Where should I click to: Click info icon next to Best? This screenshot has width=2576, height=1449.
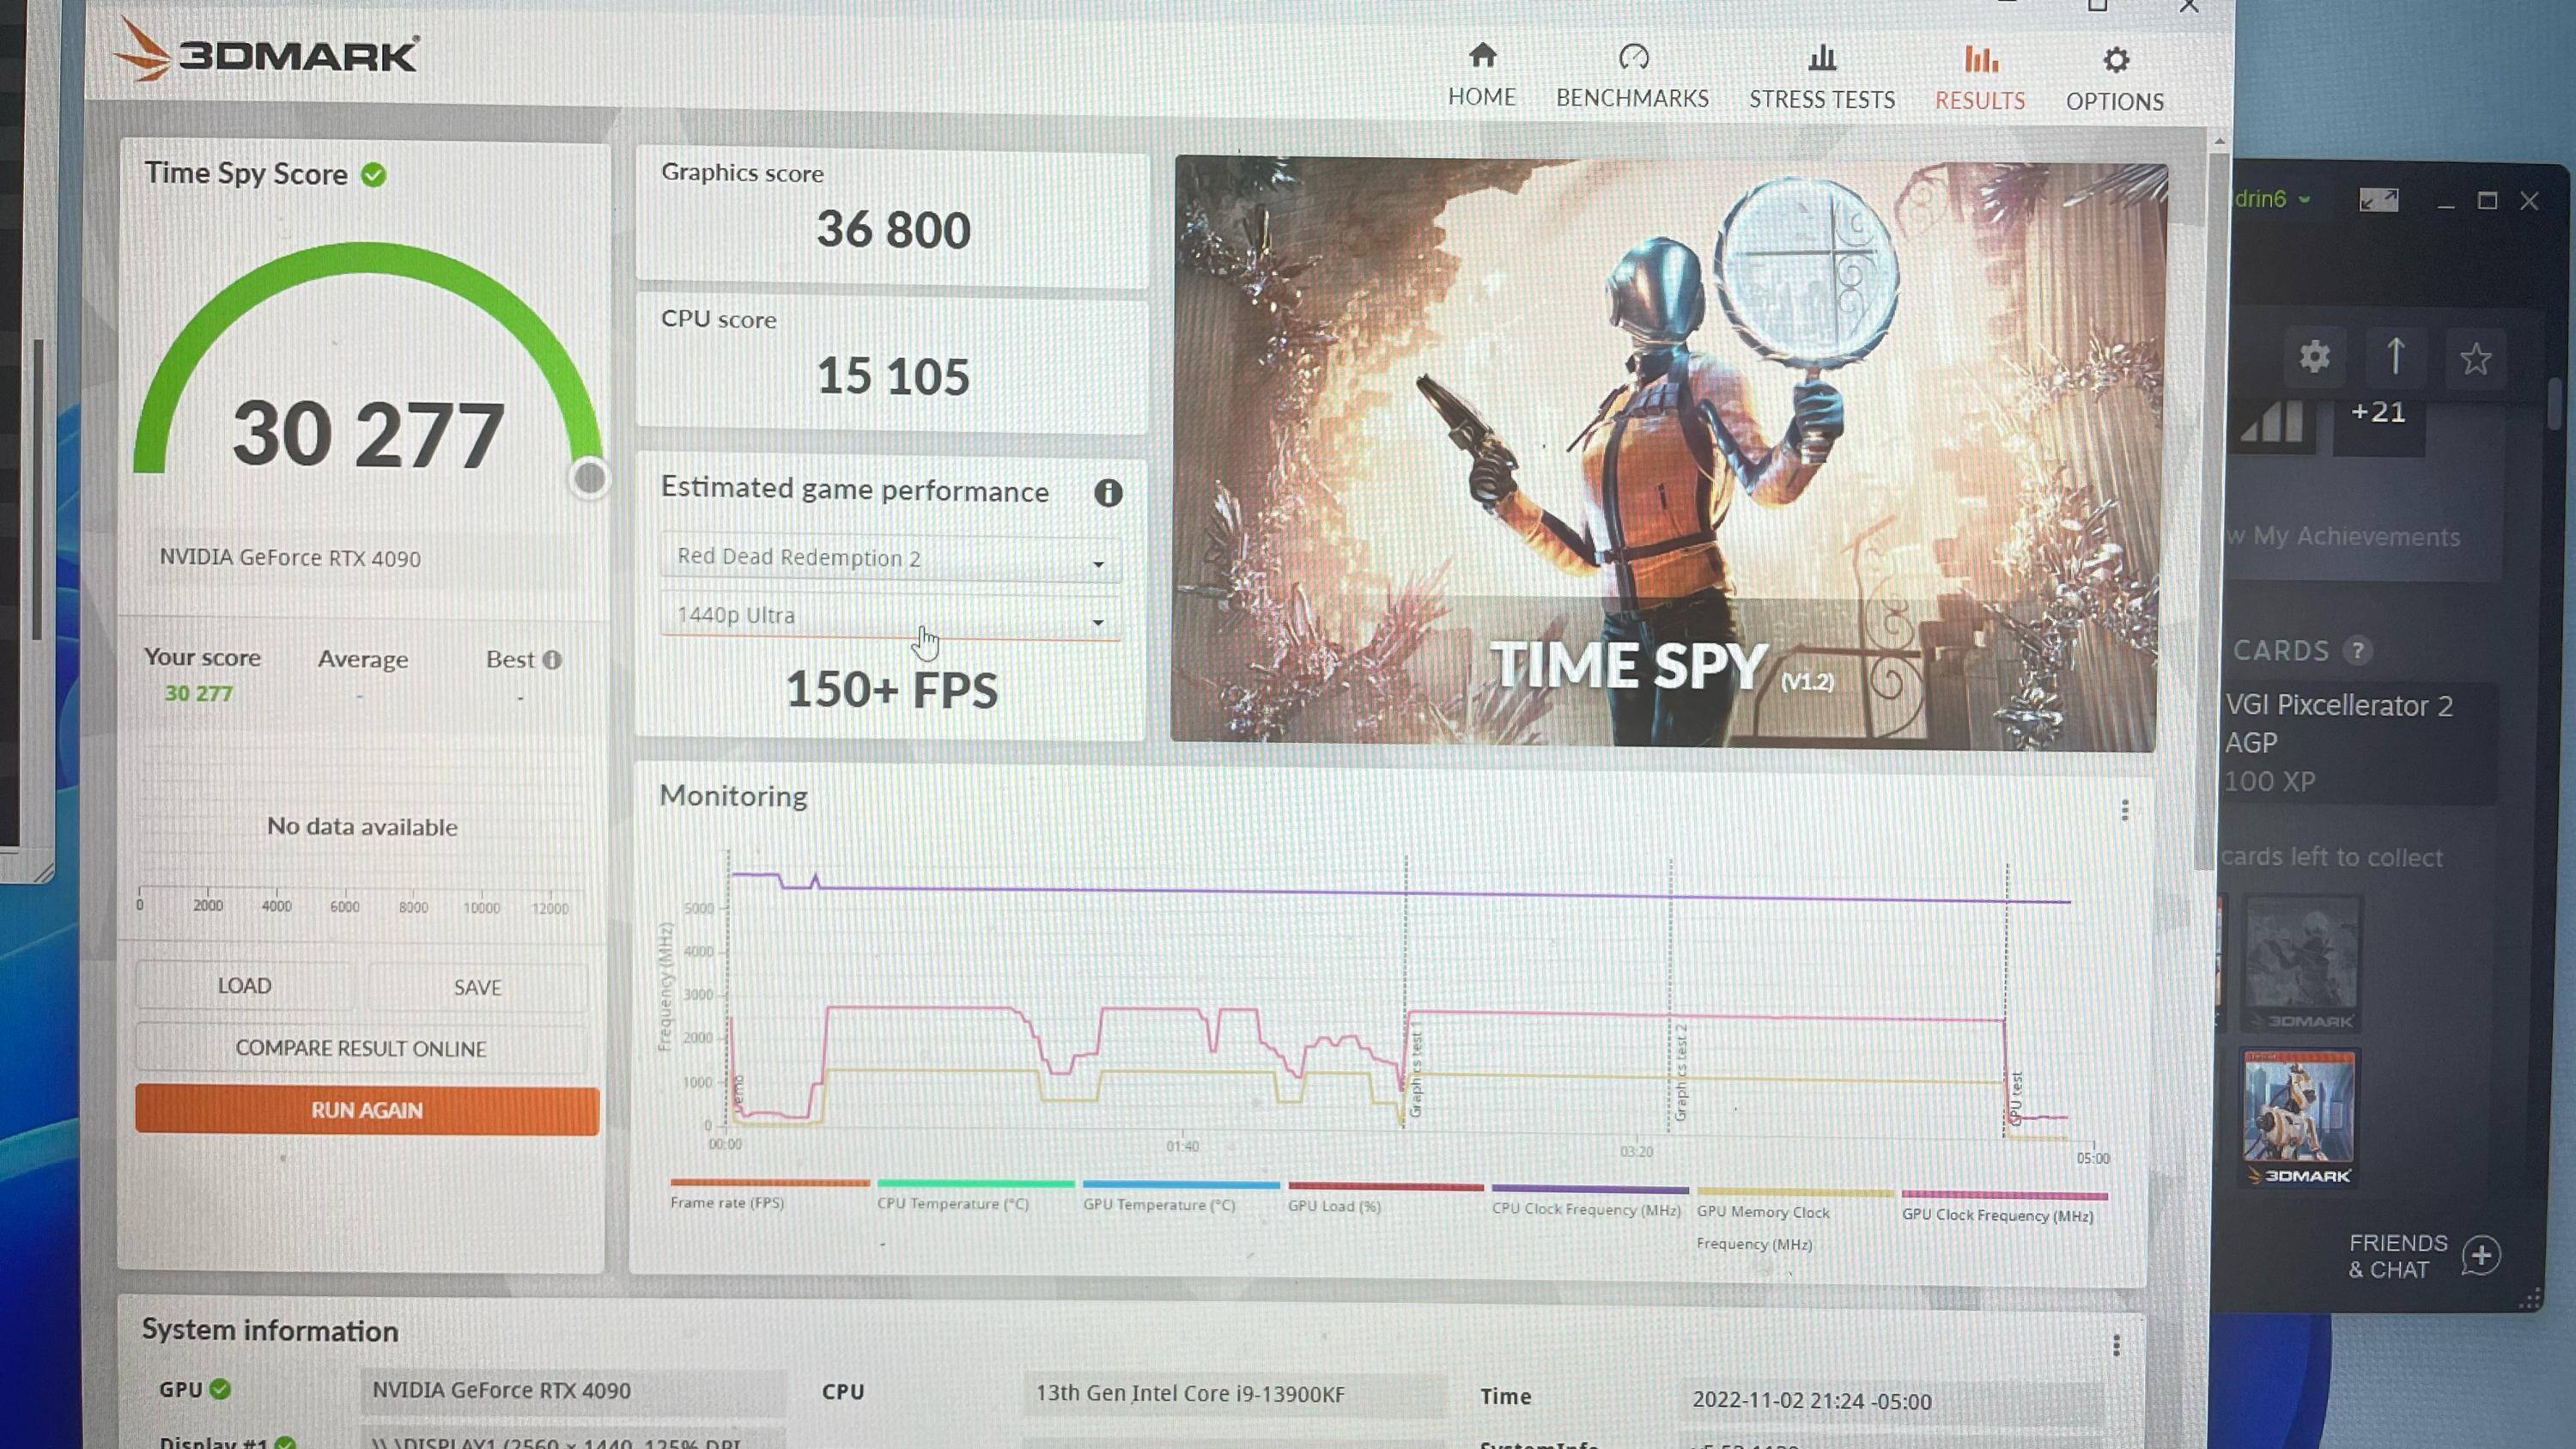(553, 660)
